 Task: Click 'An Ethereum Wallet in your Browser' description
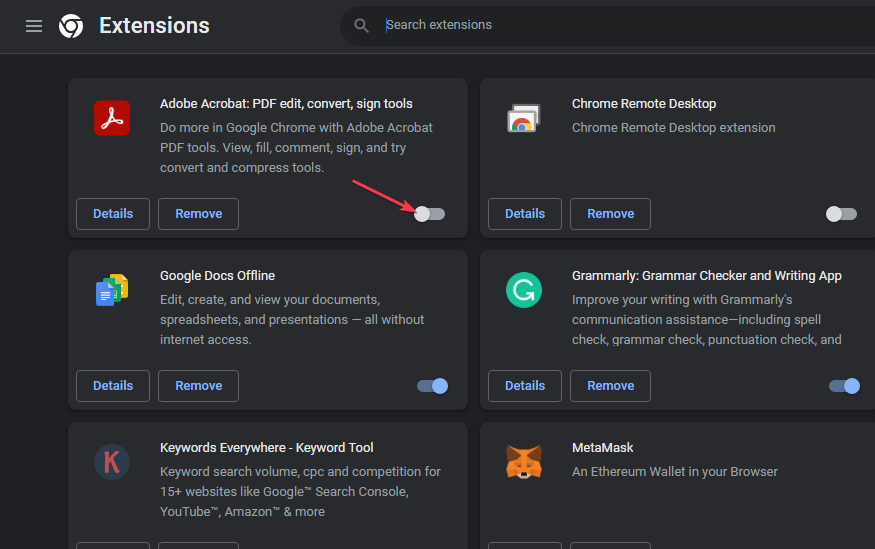pyautogui.click(x=675, y=471)
